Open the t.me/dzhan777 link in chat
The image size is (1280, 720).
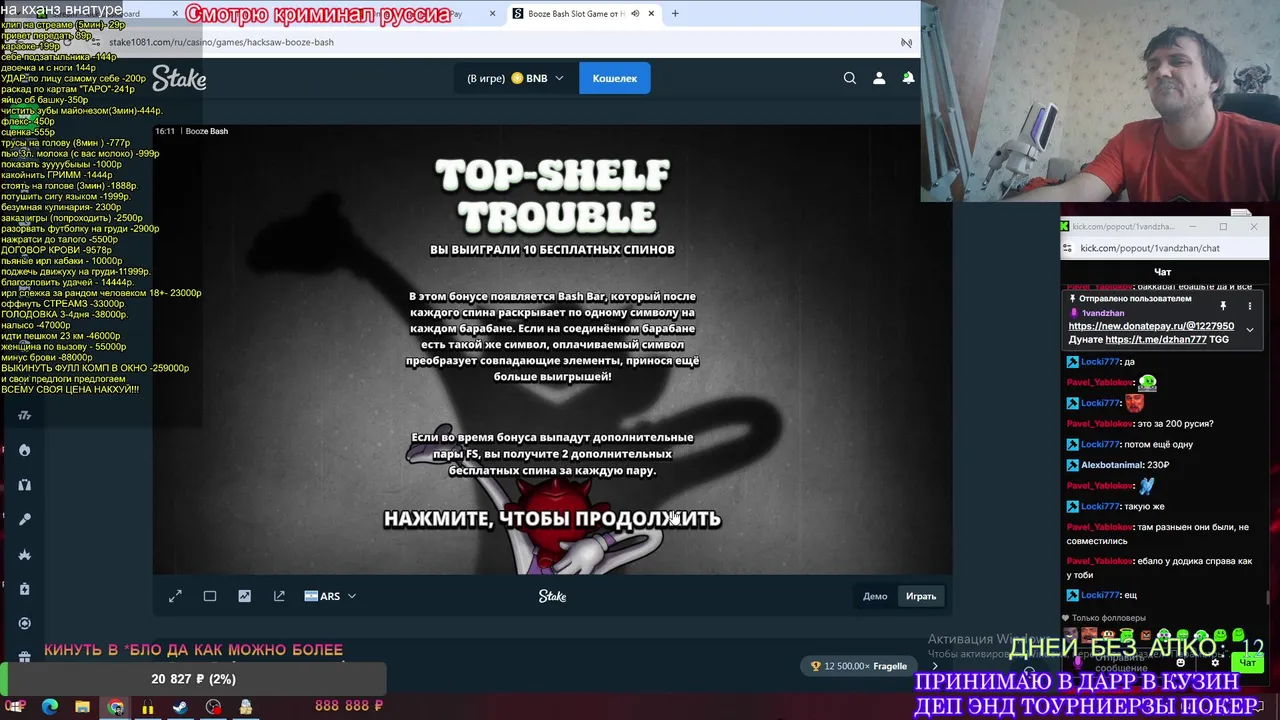(1155, 339)
